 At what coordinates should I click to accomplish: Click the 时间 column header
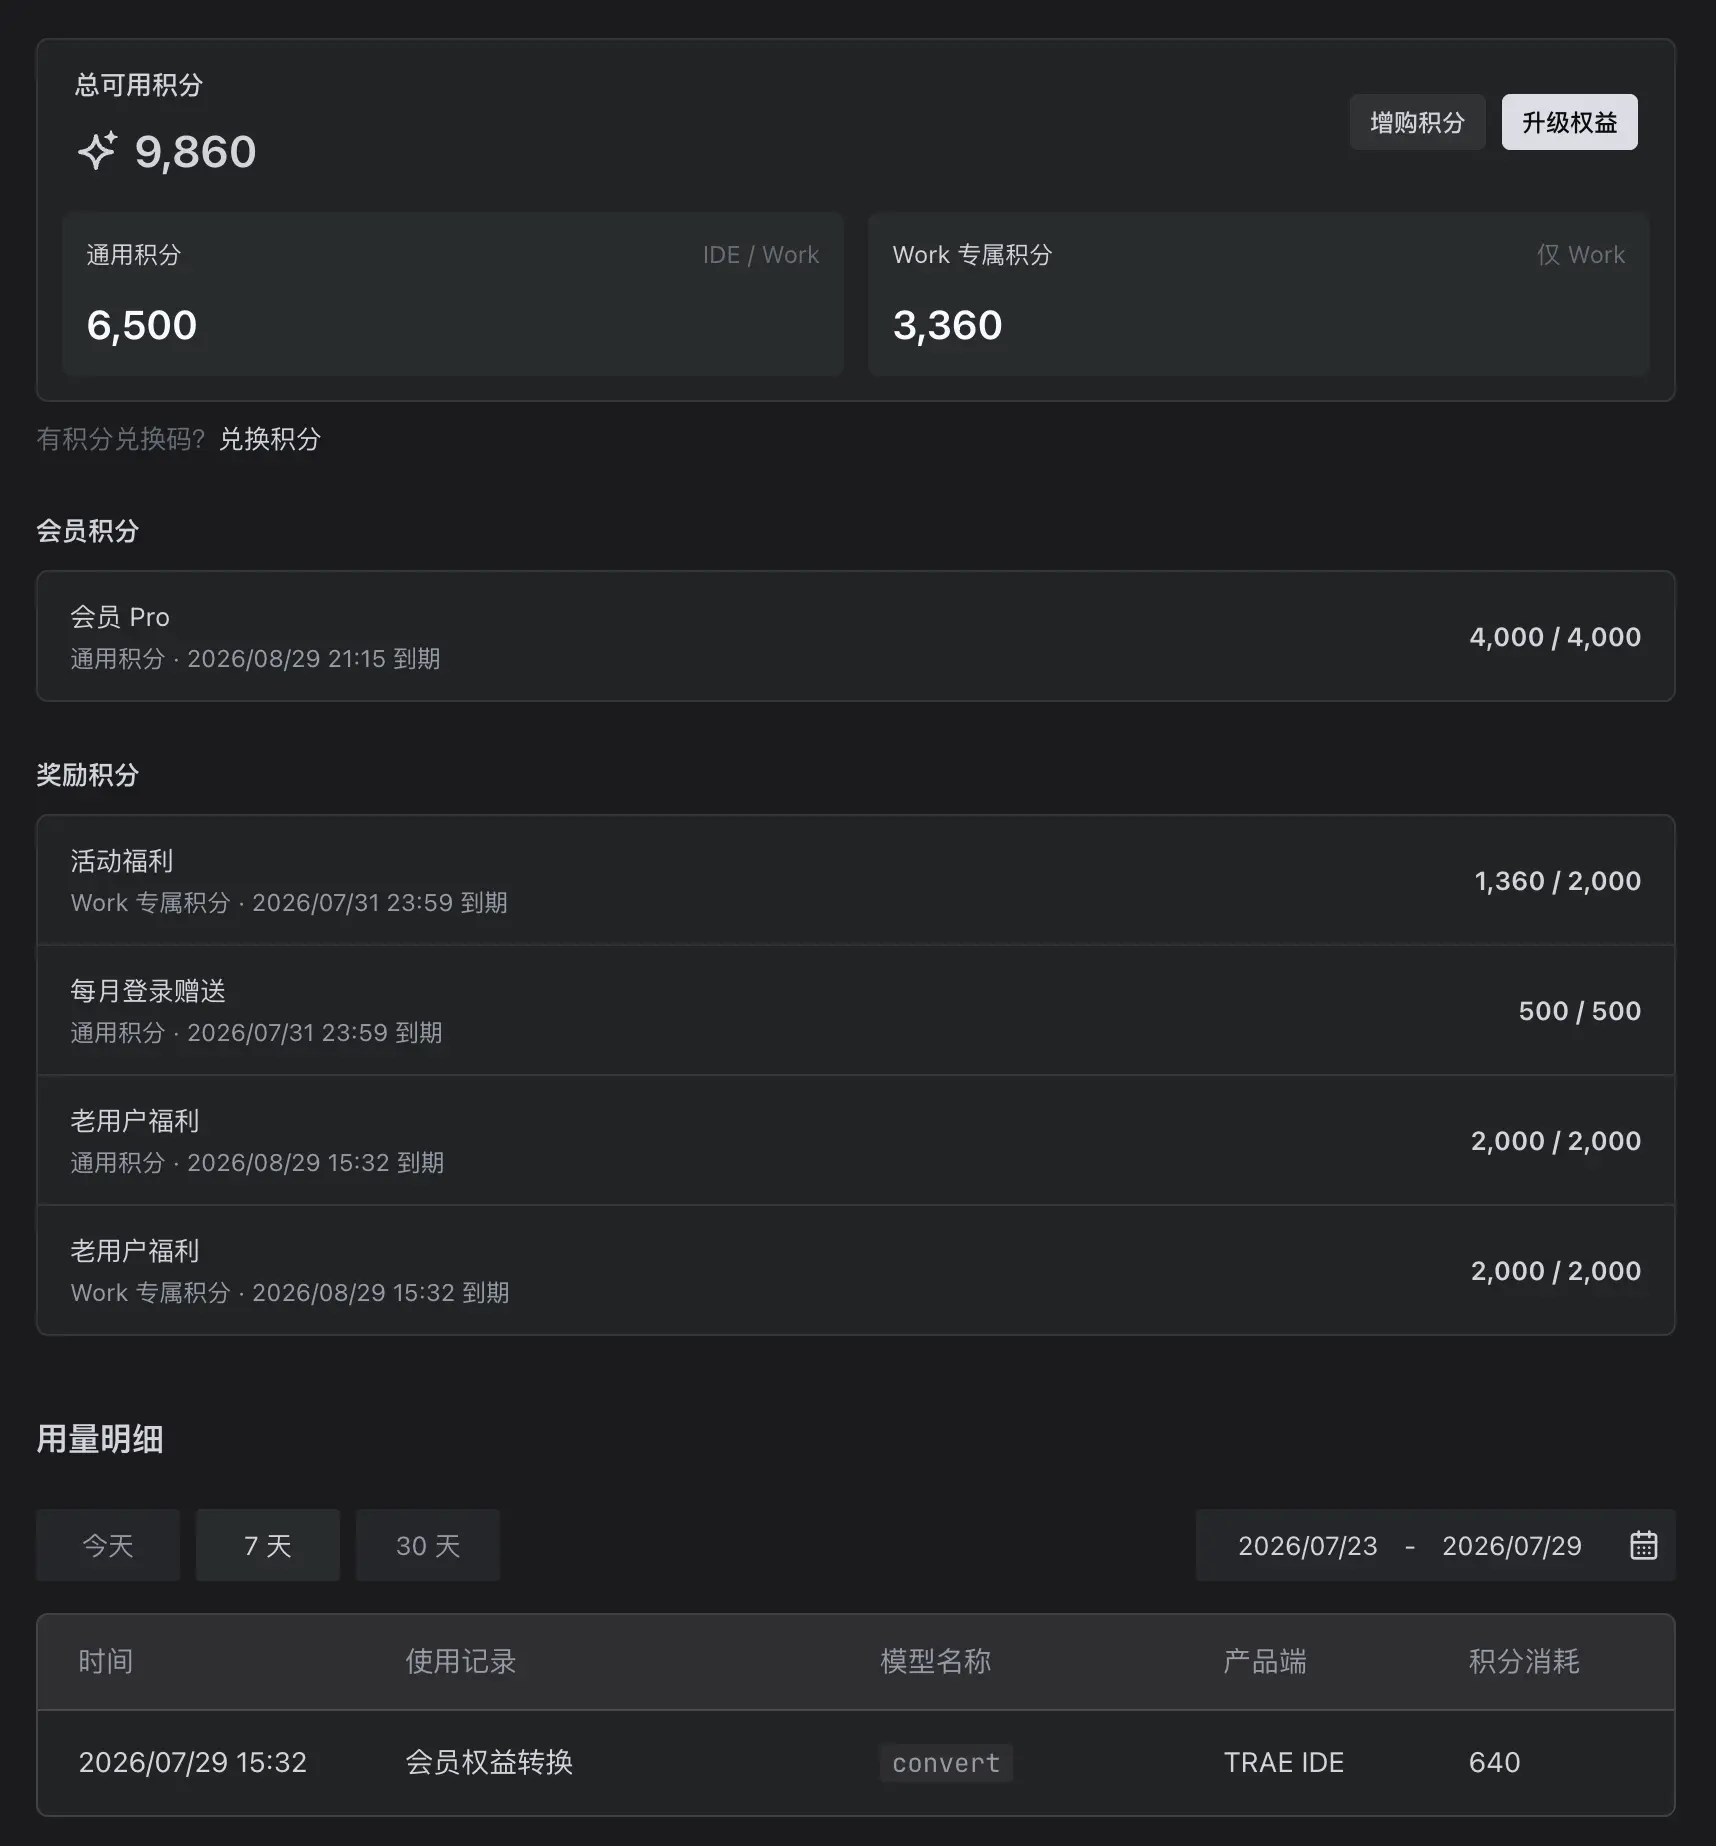click(106, 1661)
